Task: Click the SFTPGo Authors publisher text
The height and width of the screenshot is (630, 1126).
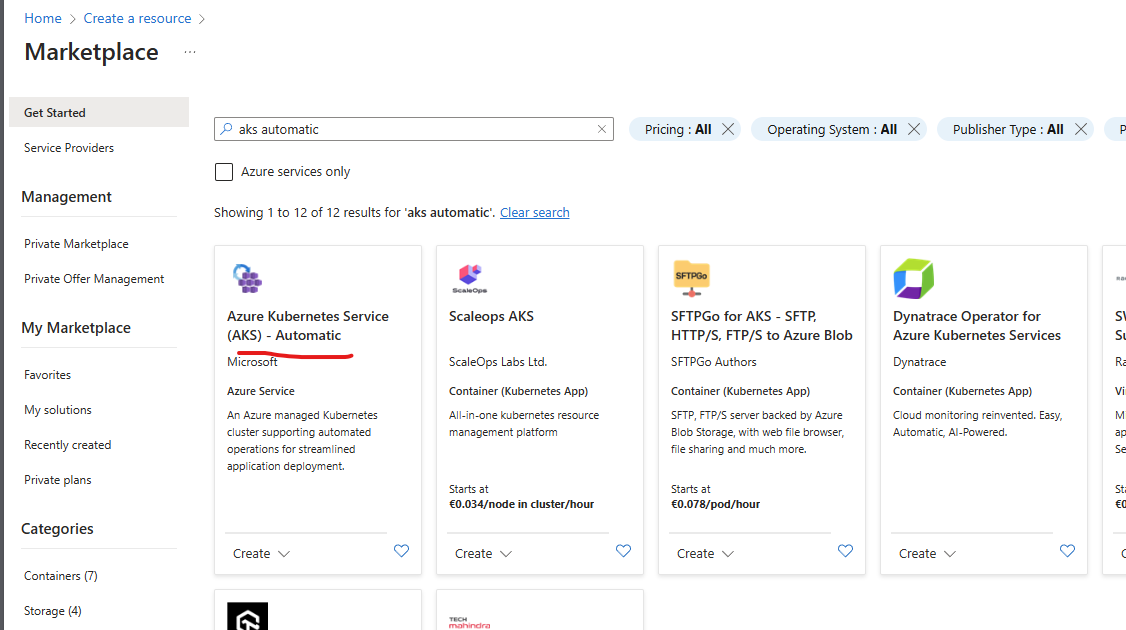Action: [x=713, y=362]
